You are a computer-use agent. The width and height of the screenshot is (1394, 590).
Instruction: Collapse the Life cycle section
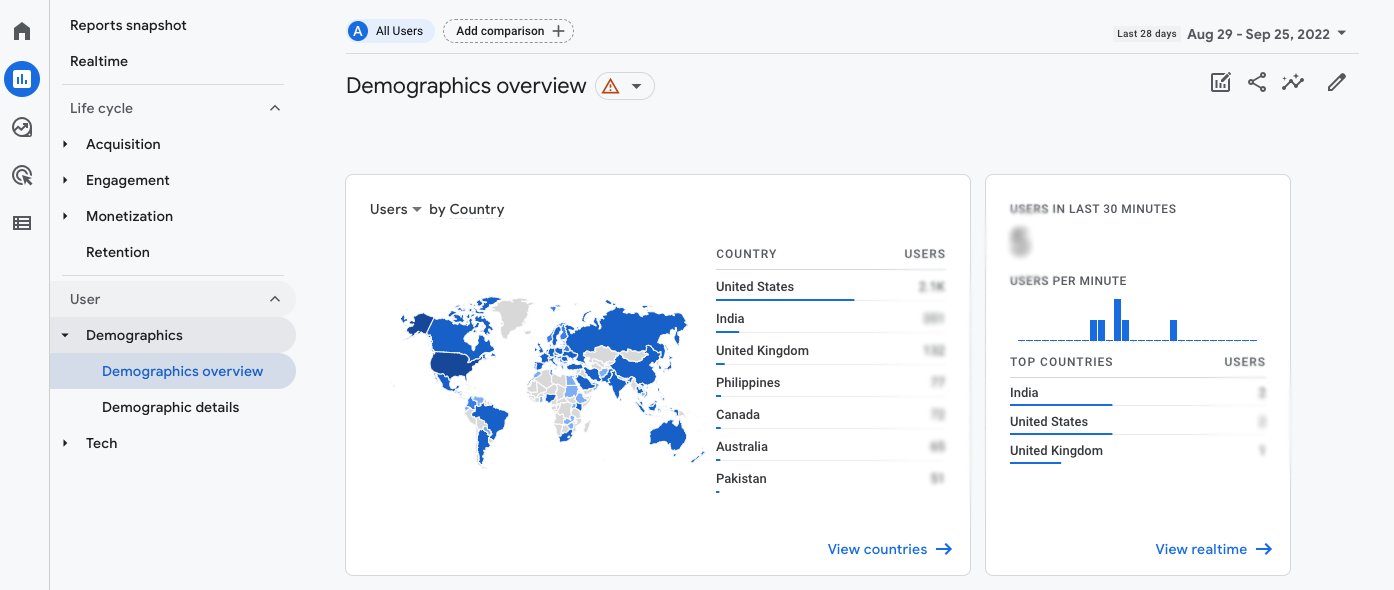(x=275, y=107)
